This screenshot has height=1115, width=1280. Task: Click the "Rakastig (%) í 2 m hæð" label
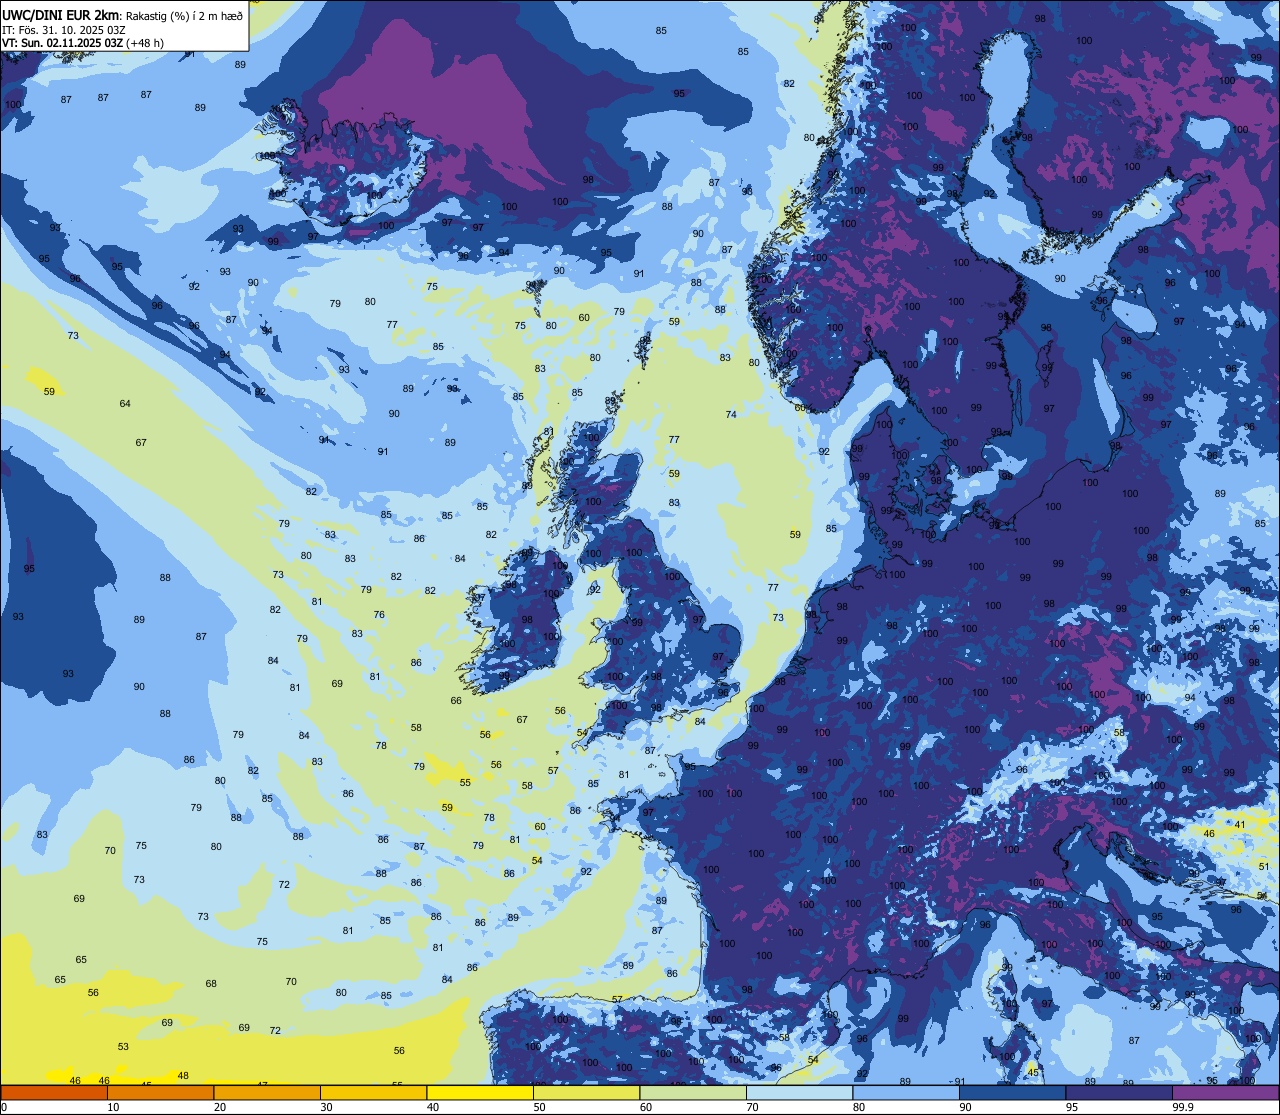click(x=183, y=15)
